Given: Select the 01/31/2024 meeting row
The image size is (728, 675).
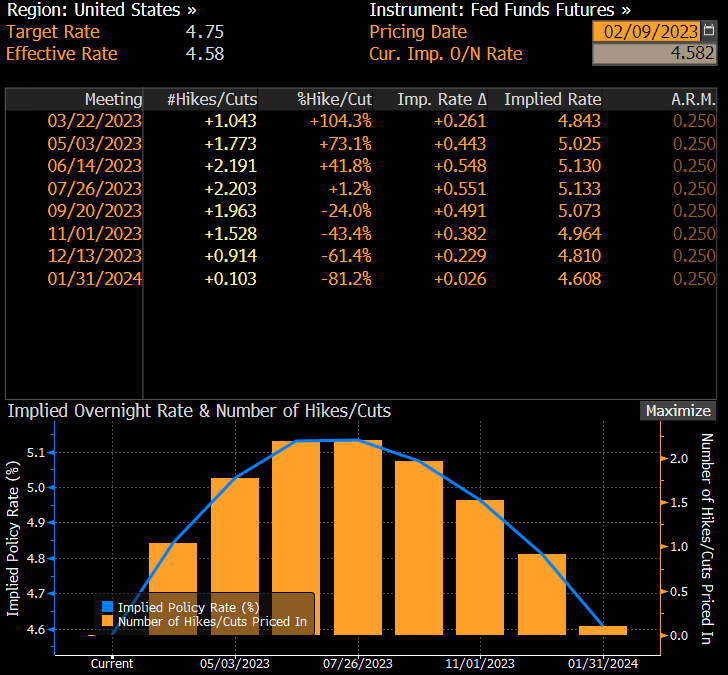Looking at the screenshot, I should click(95, 278).
